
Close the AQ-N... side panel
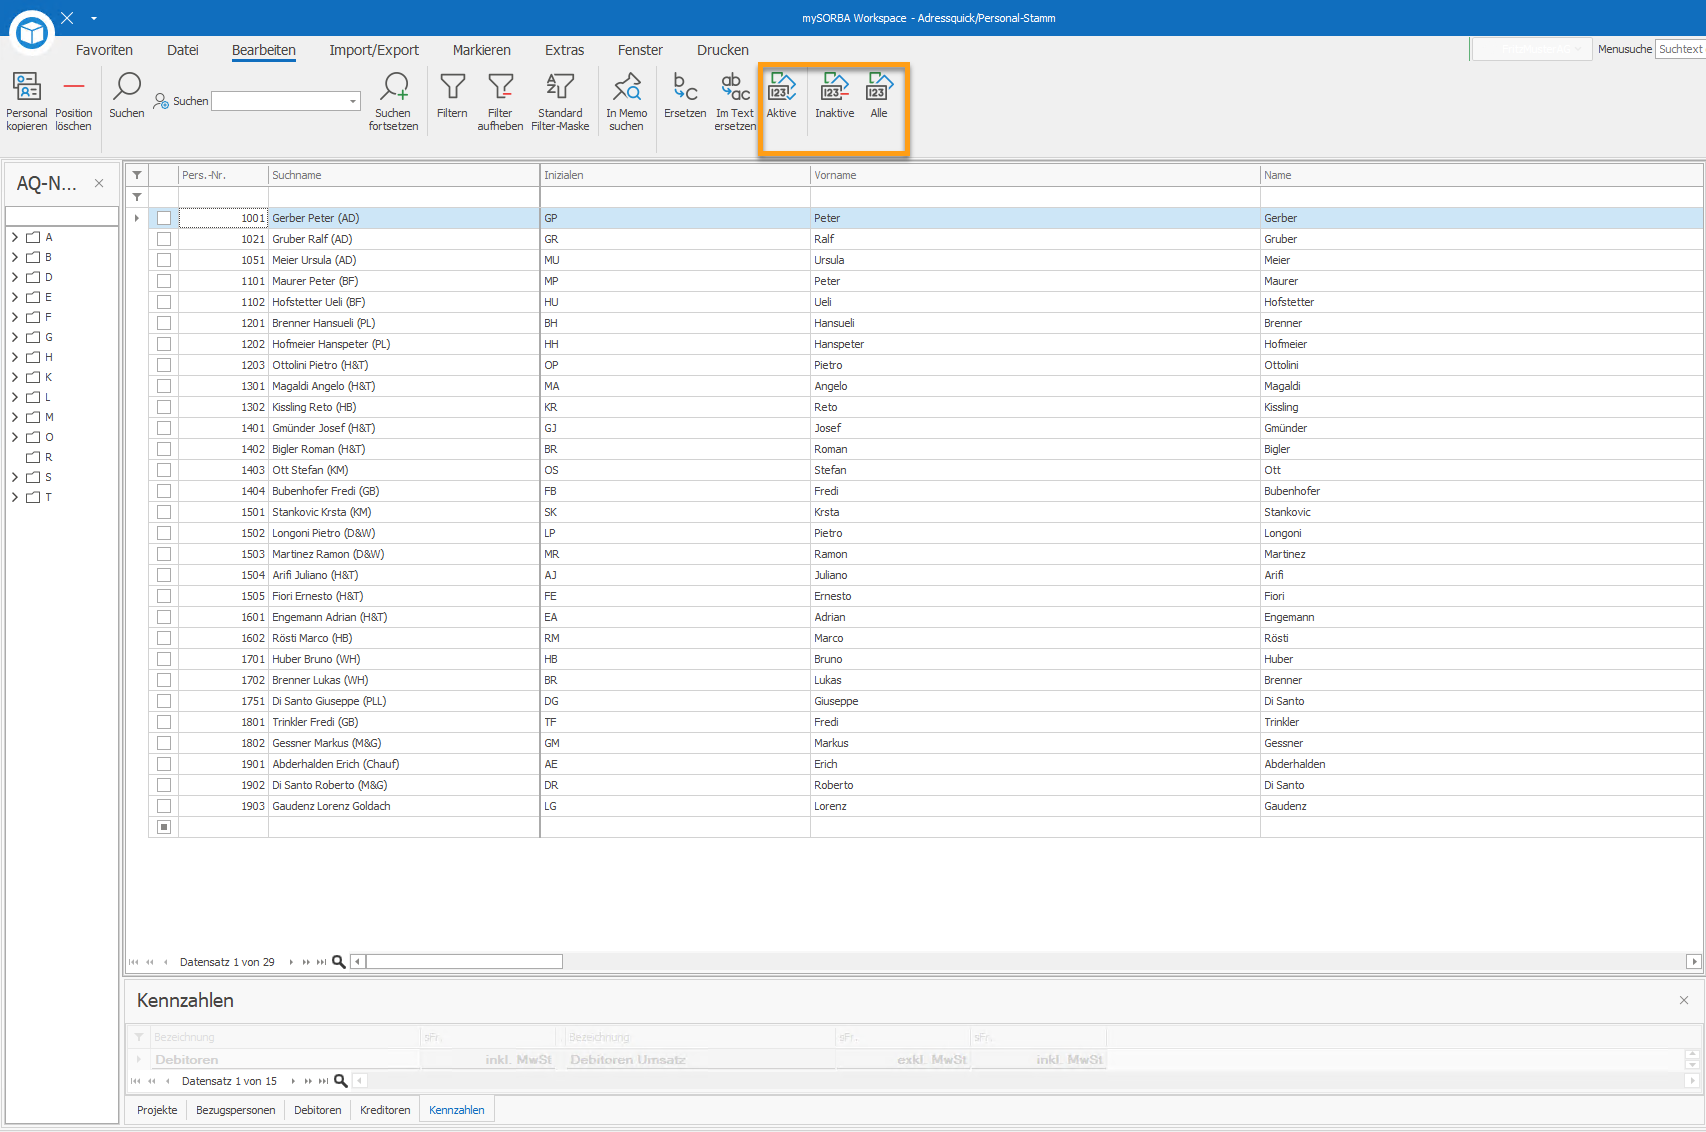99,183
